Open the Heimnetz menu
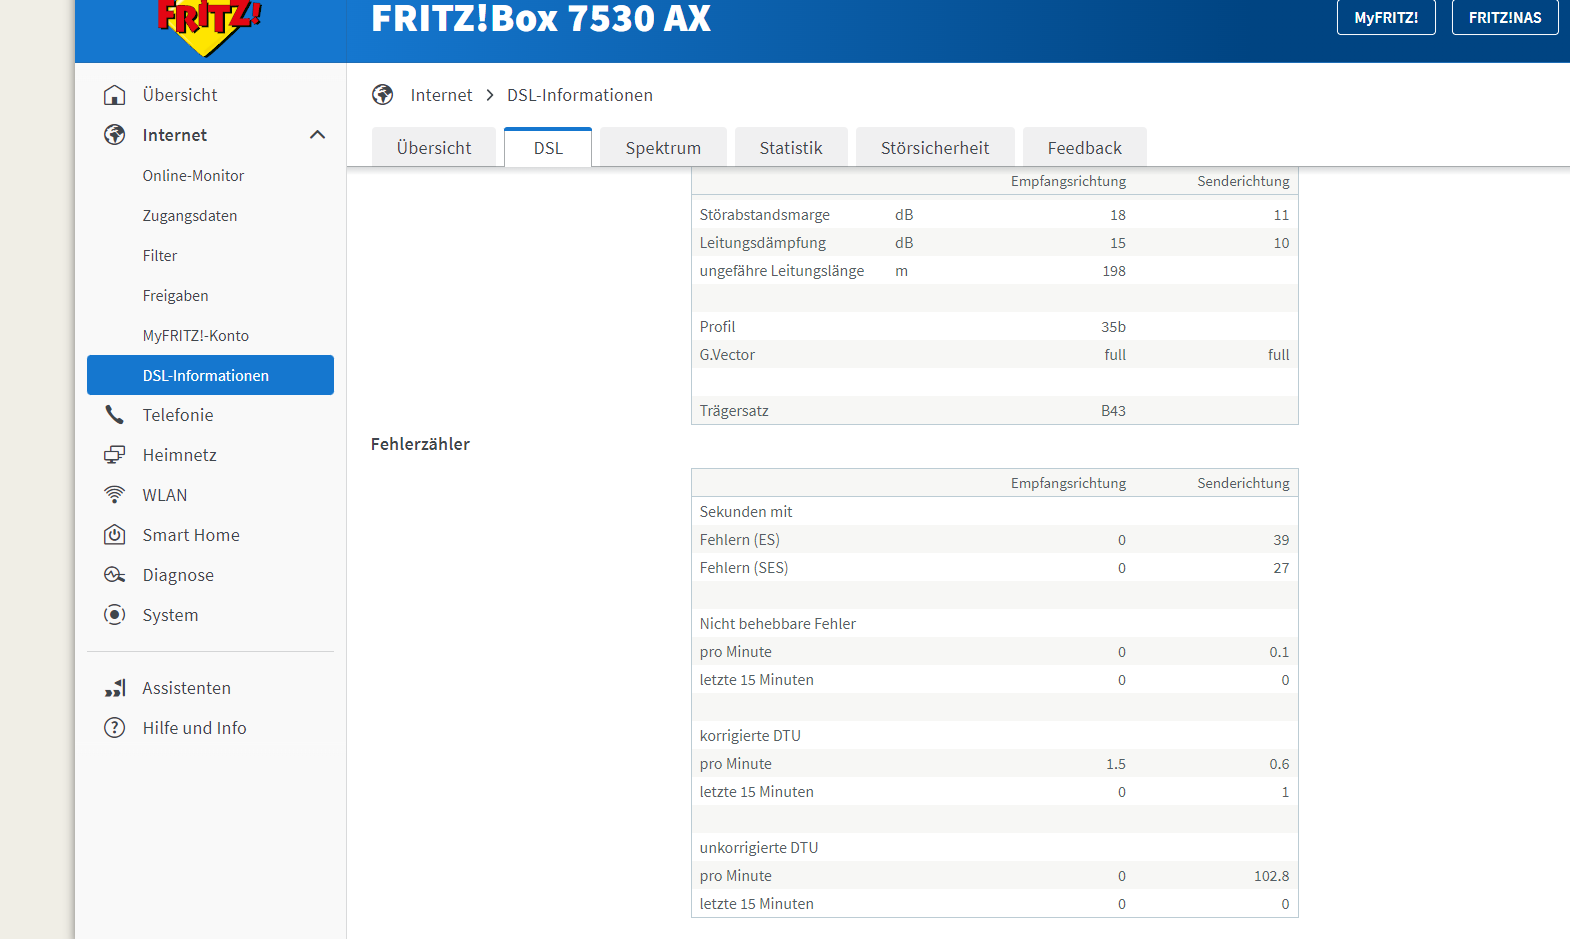 point(180,455)
